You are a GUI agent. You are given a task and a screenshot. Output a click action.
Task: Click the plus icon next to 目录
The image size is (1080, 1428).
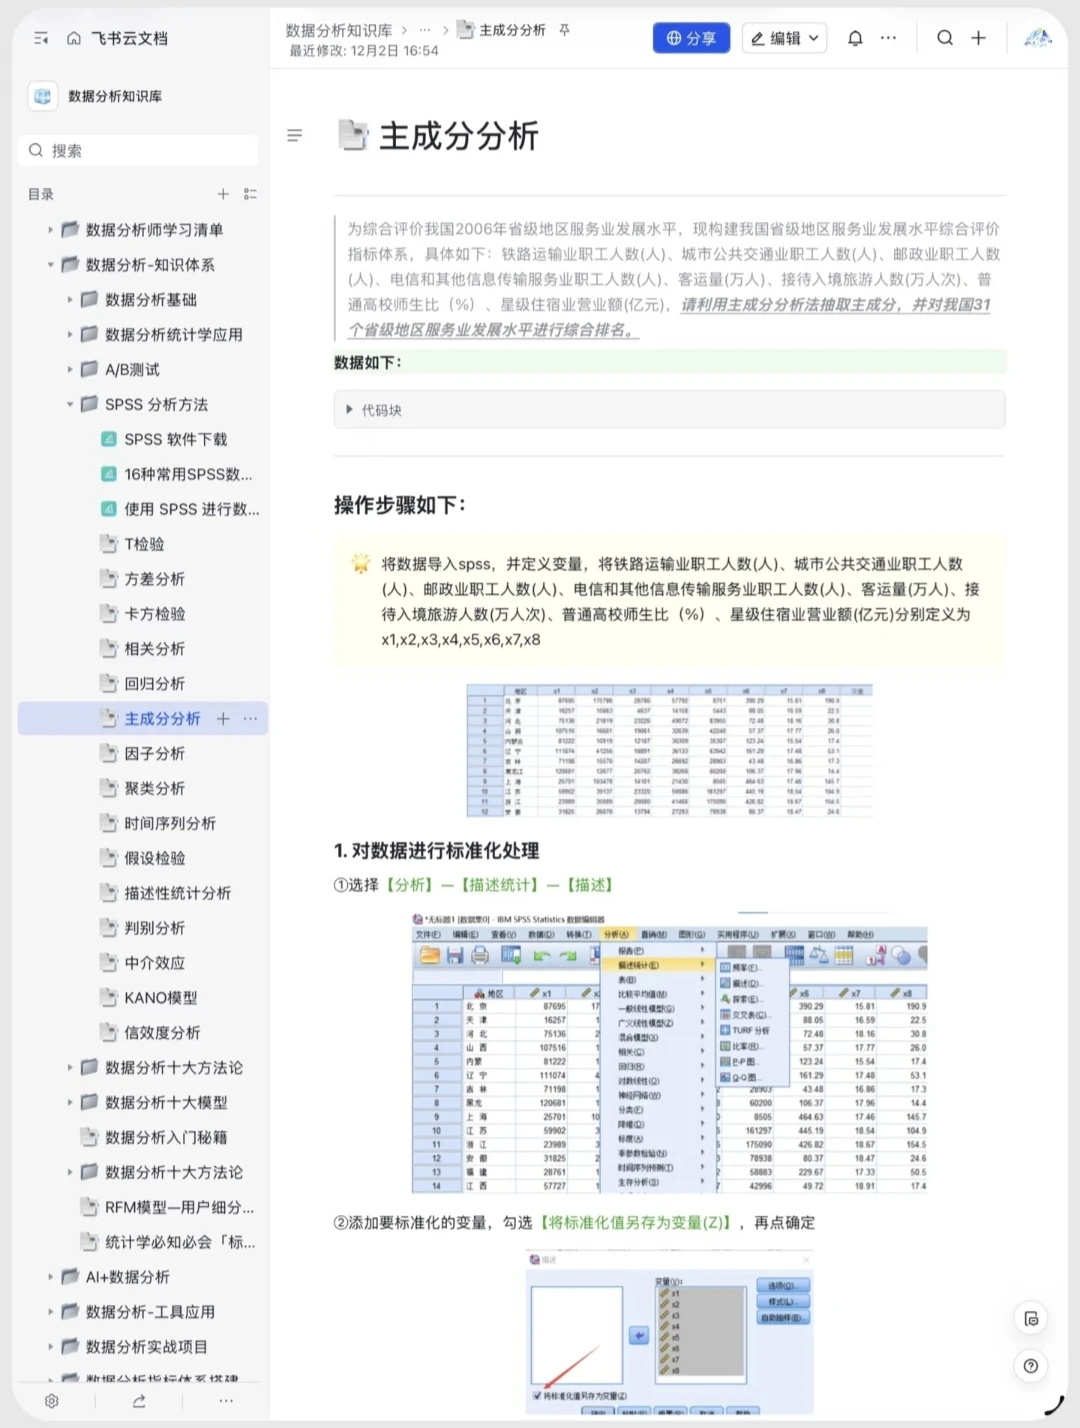tap(223, 194)
